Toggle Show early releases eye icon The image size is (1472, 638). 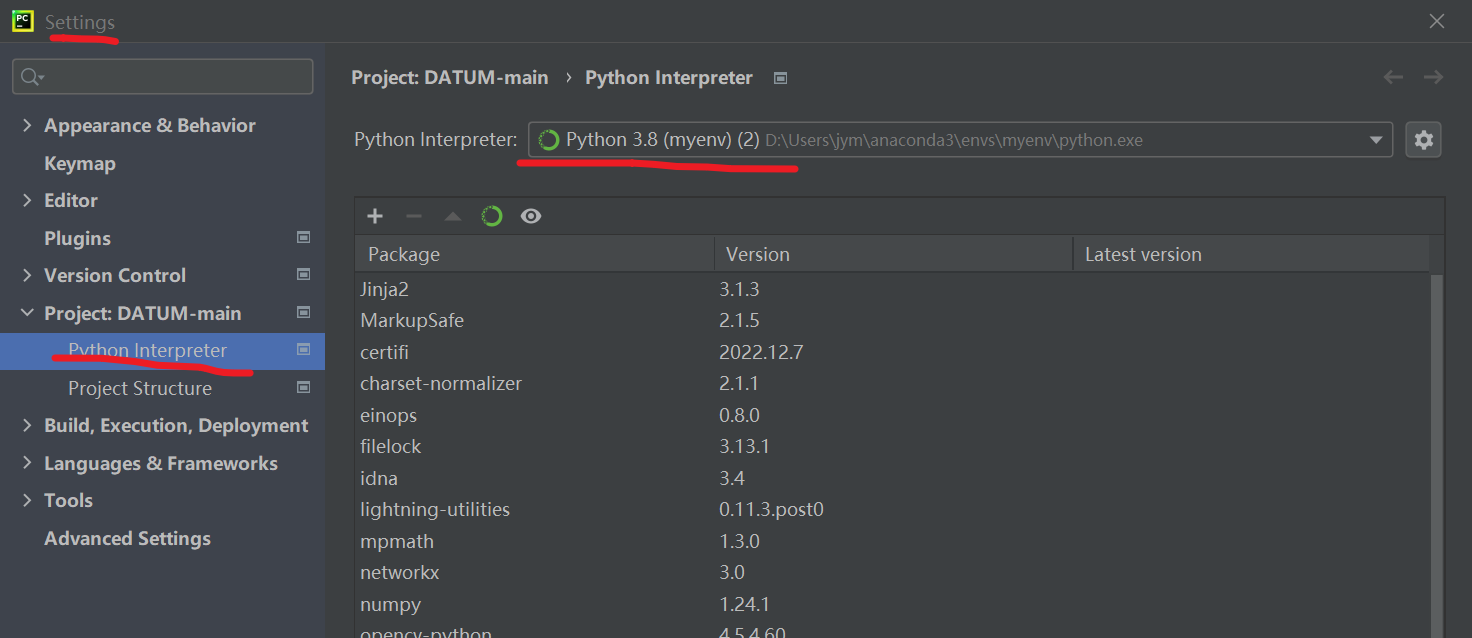531,216
